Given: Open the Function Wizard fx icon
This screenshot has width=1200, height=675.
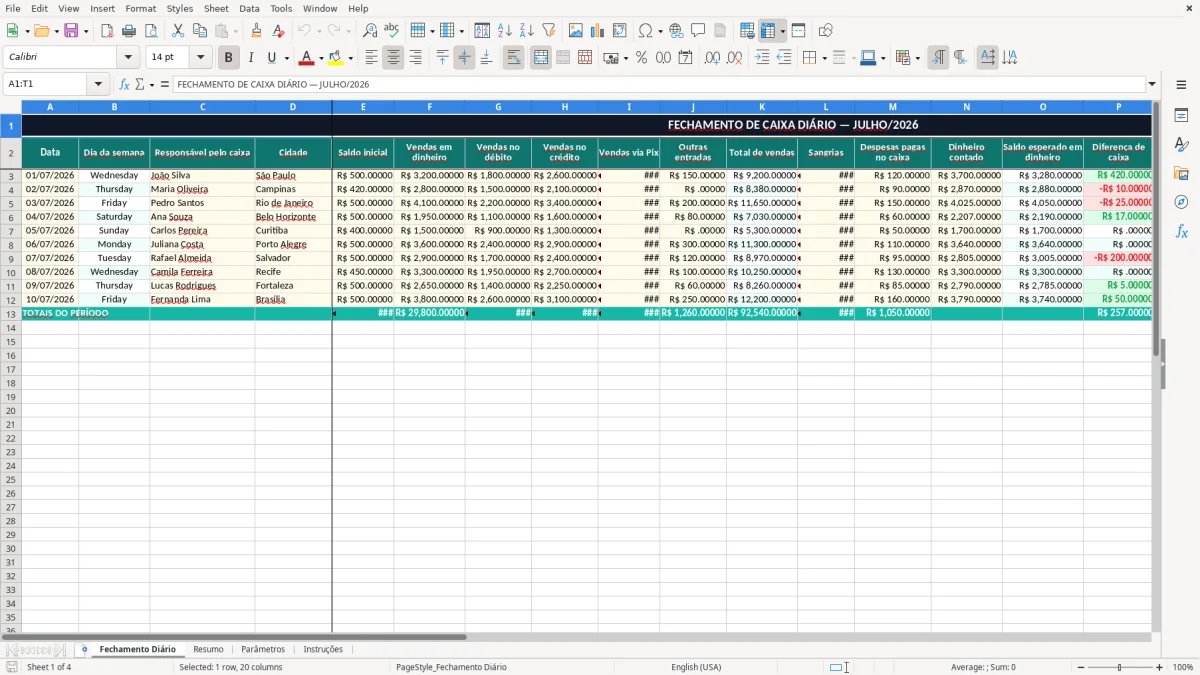Looking at the screenshot, I should pyautogui.click(x=124, y=85).
